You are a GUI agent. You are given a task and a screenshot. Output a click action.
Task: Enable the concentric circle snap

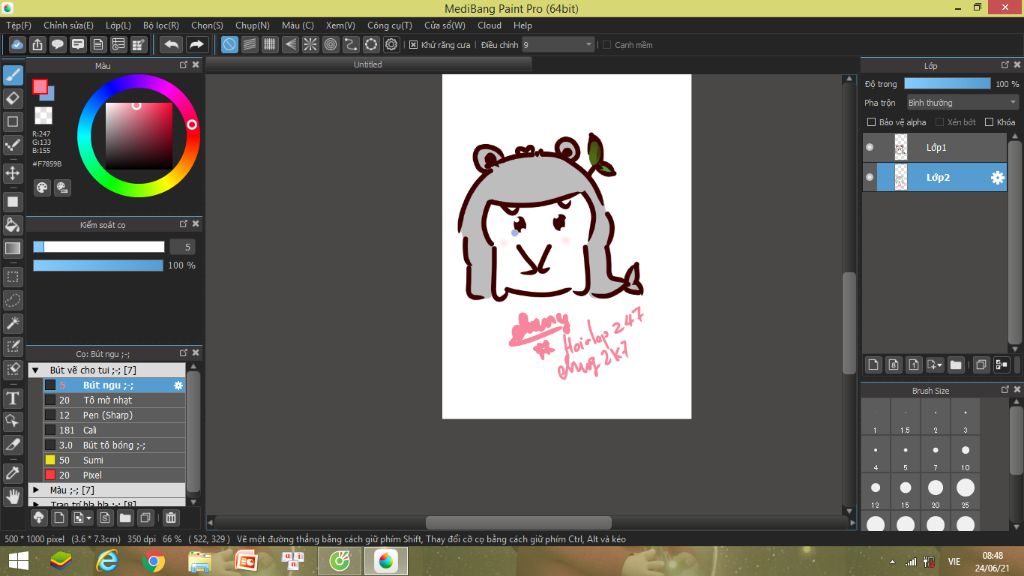pos(330,44)
